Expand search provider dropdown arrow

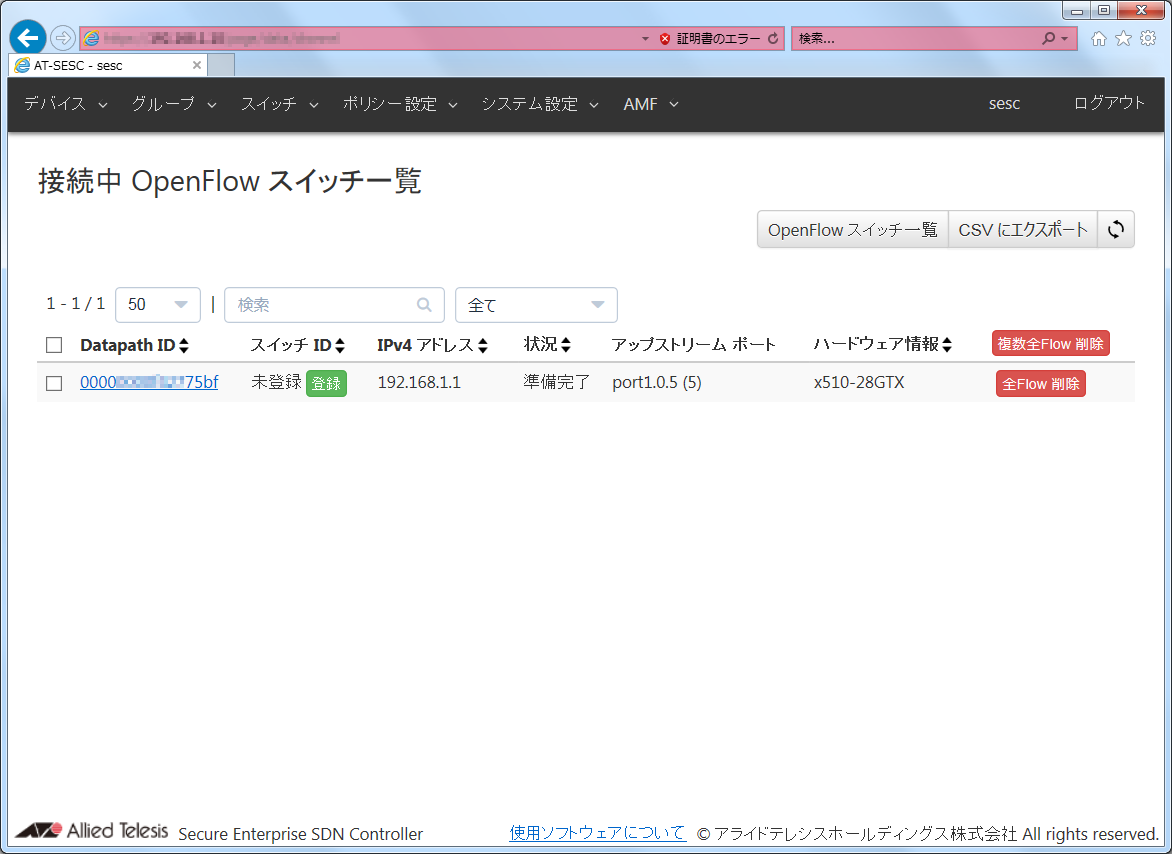1064,39
